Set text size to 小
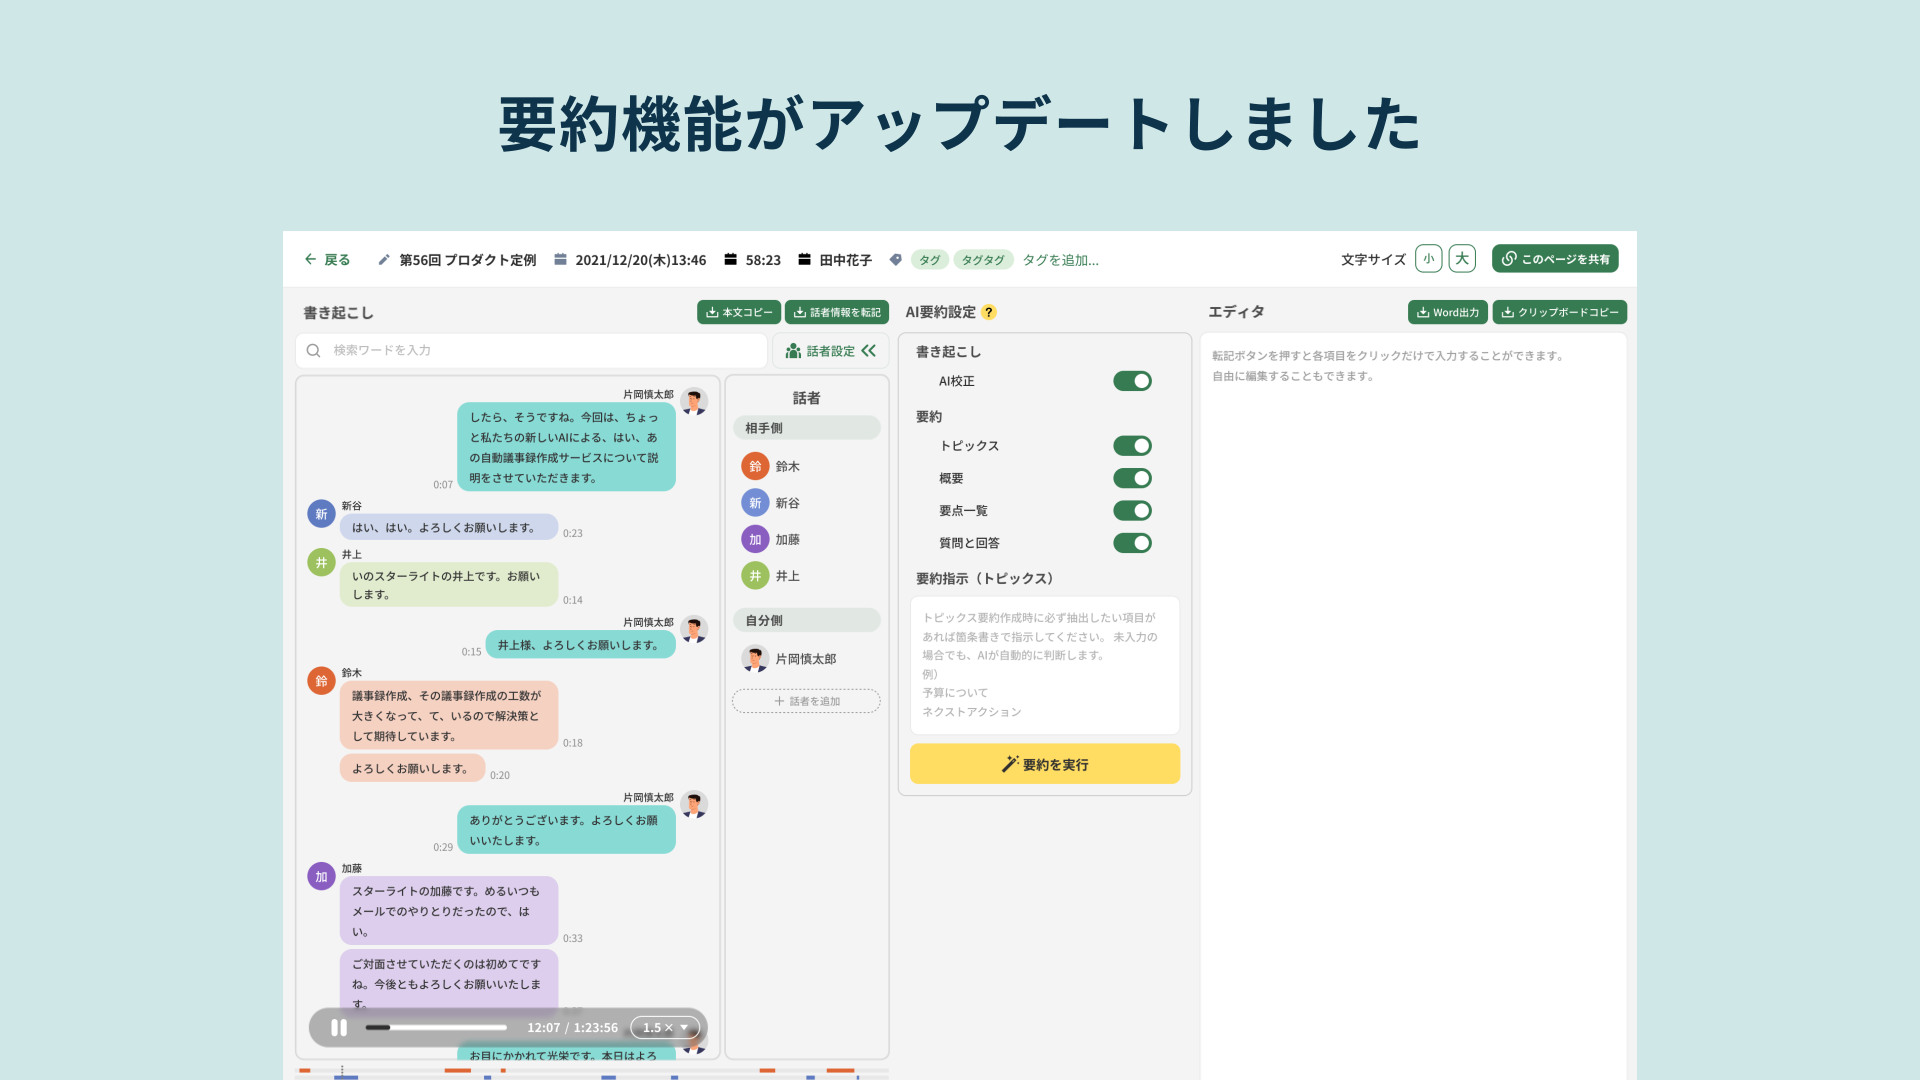This screenshot has width=1920, height=1080. point(1428,259)
